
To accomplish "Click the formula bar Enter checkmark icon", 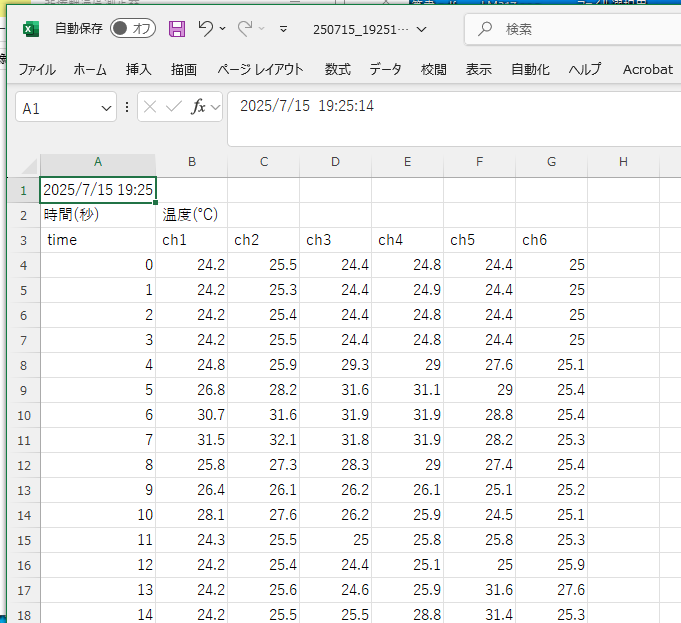I will (x=174, y=107).
